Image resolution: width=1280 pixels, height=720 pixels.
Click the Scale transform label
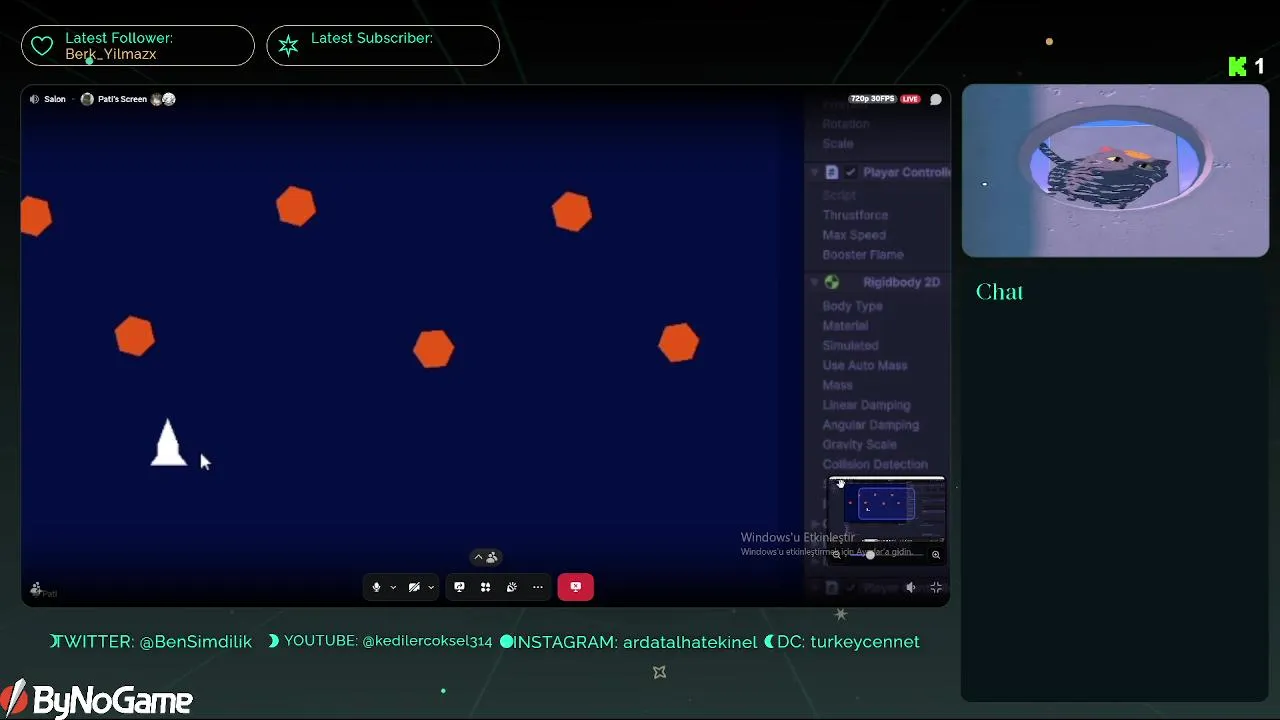point(838,144)
